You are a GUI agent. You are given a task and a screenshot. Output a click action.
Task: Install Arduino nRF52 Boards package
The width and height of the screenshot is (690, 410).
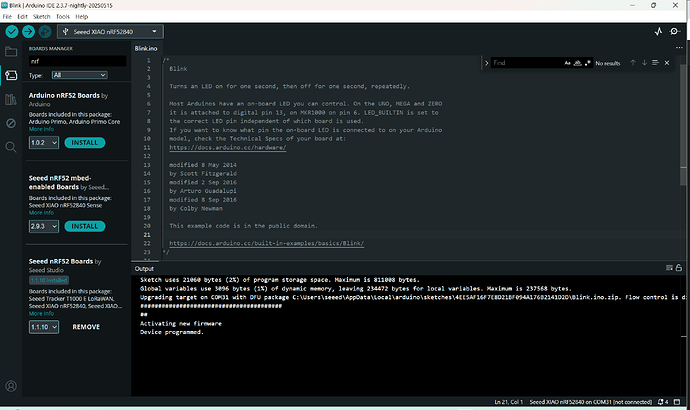point(84,143)
